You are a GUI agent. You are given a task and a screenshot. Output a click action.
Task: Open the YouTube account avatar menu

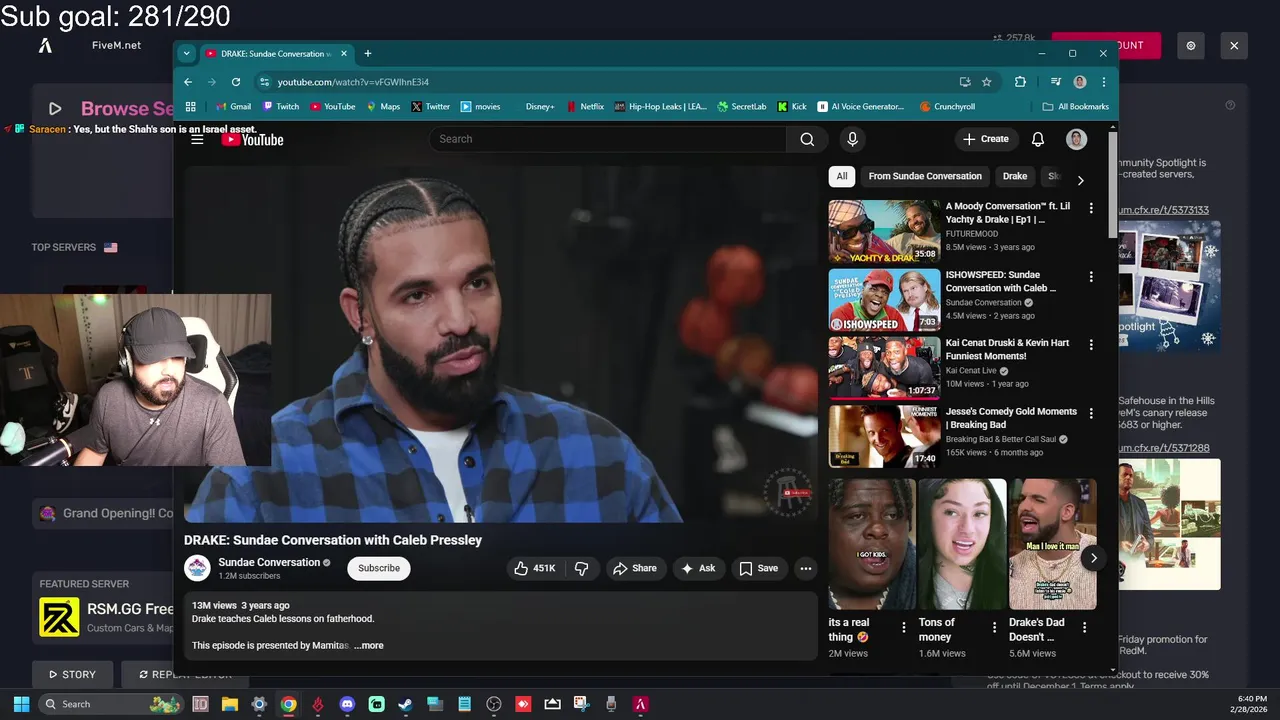point(1076,139)
